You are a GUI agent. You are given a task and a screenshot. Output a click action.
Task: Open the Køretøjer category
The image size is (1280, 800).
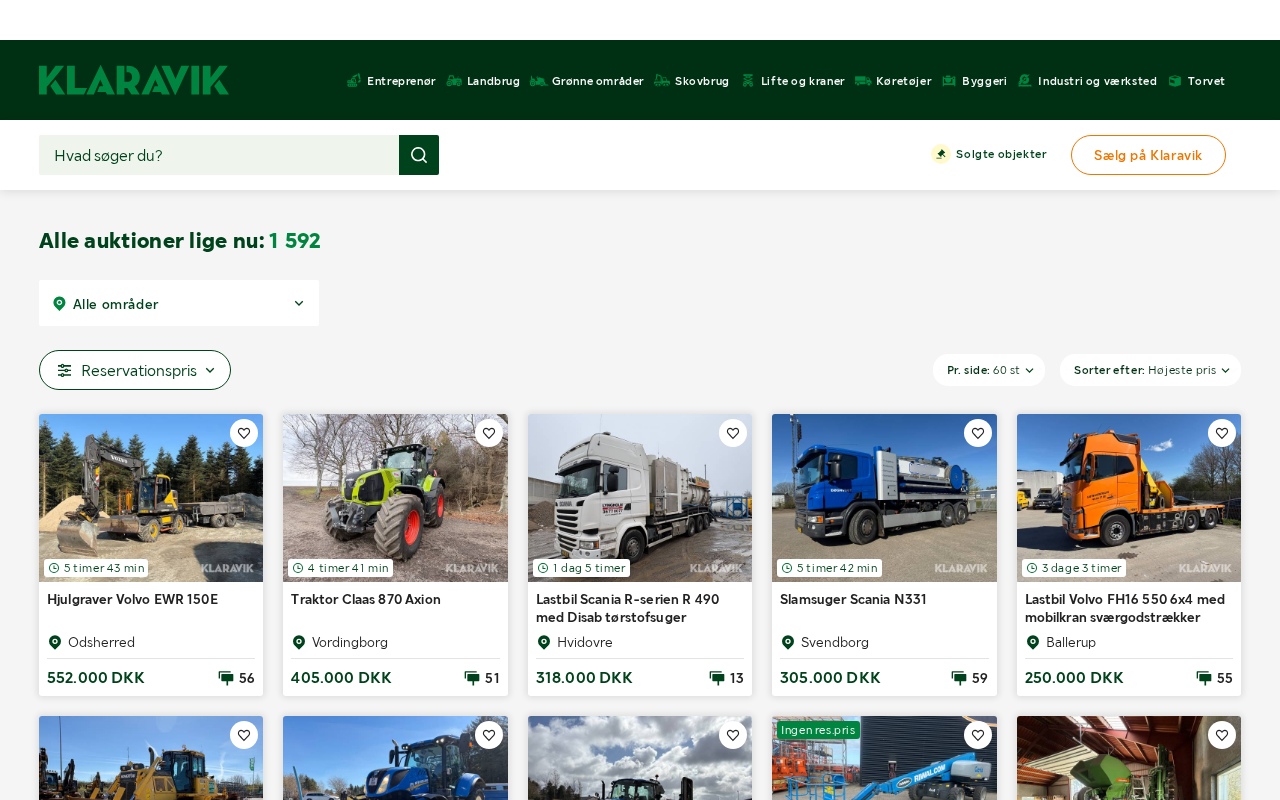[893, 81]
